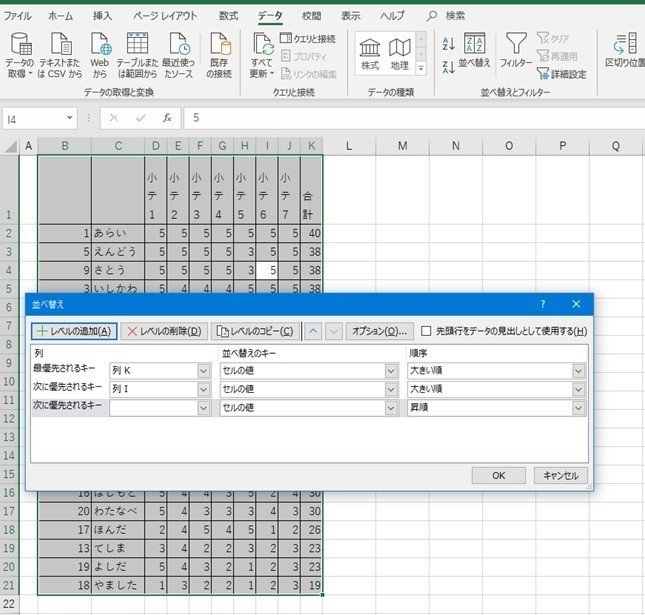Confirm sort with OK button
Image resolution: width=645 pixels, height=615 pixels.
pyautogui.click(x=499, y=476)
